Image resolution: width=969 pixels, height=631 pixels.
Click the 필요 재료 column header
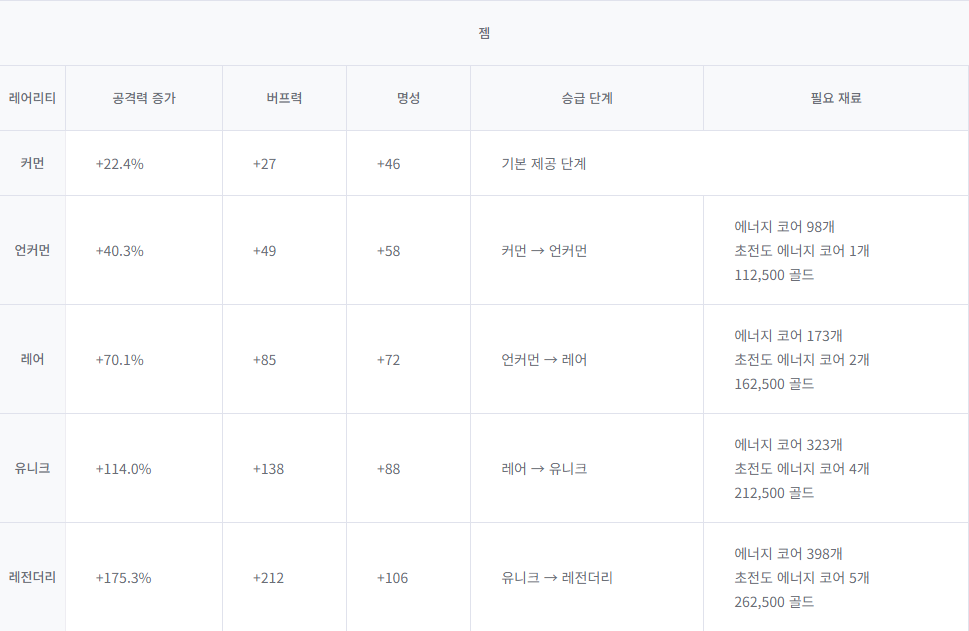836,98
